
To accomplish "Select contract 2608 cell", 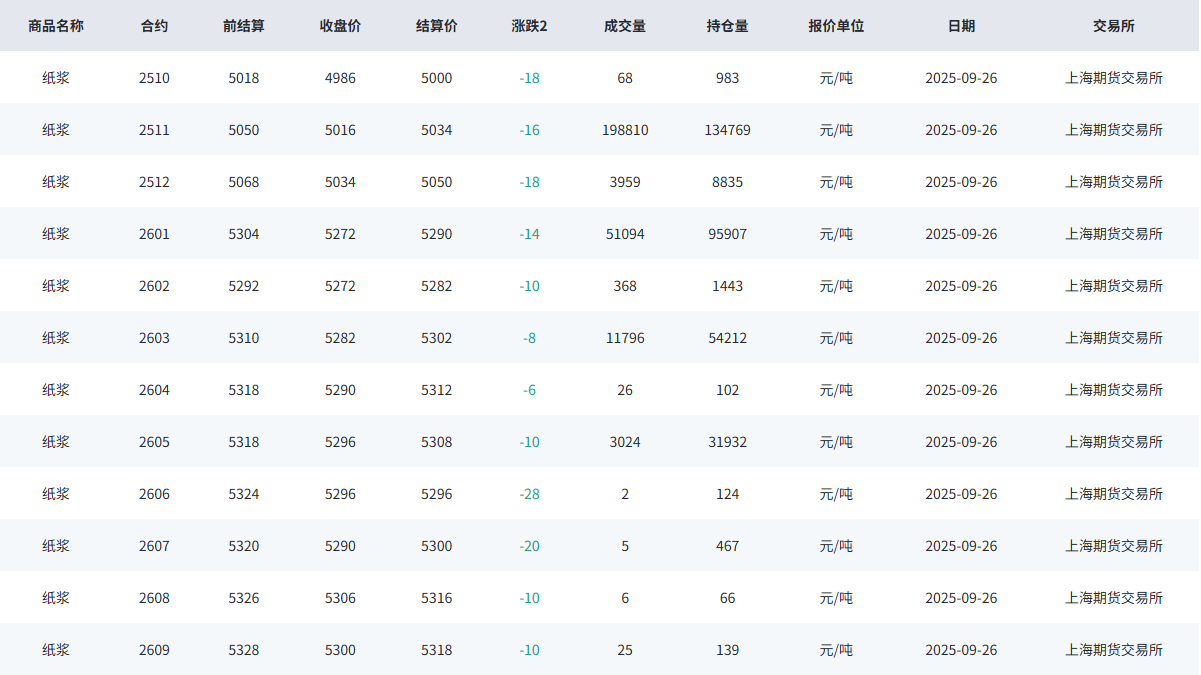I will (x=154, y=598).
